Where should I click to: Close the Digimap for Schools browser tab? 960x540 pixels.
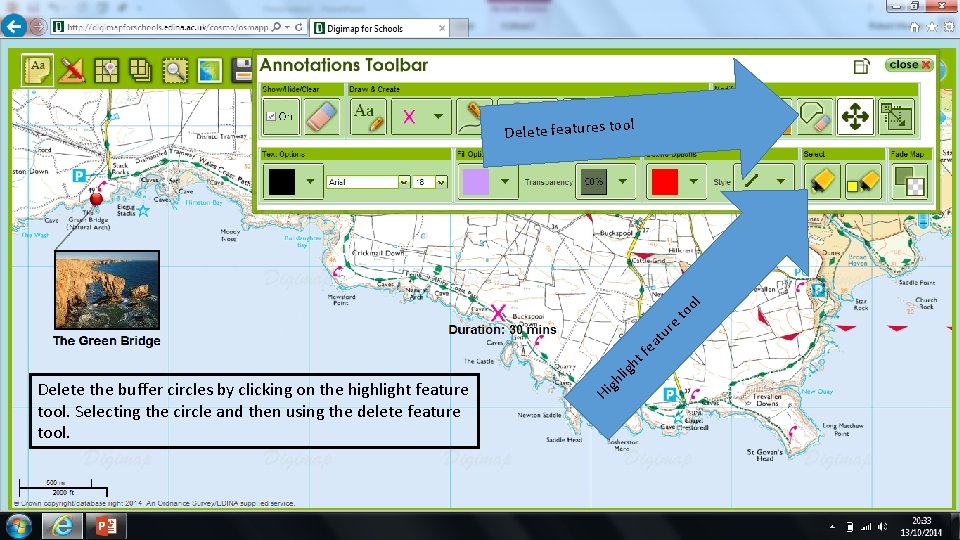pos(442,28)
